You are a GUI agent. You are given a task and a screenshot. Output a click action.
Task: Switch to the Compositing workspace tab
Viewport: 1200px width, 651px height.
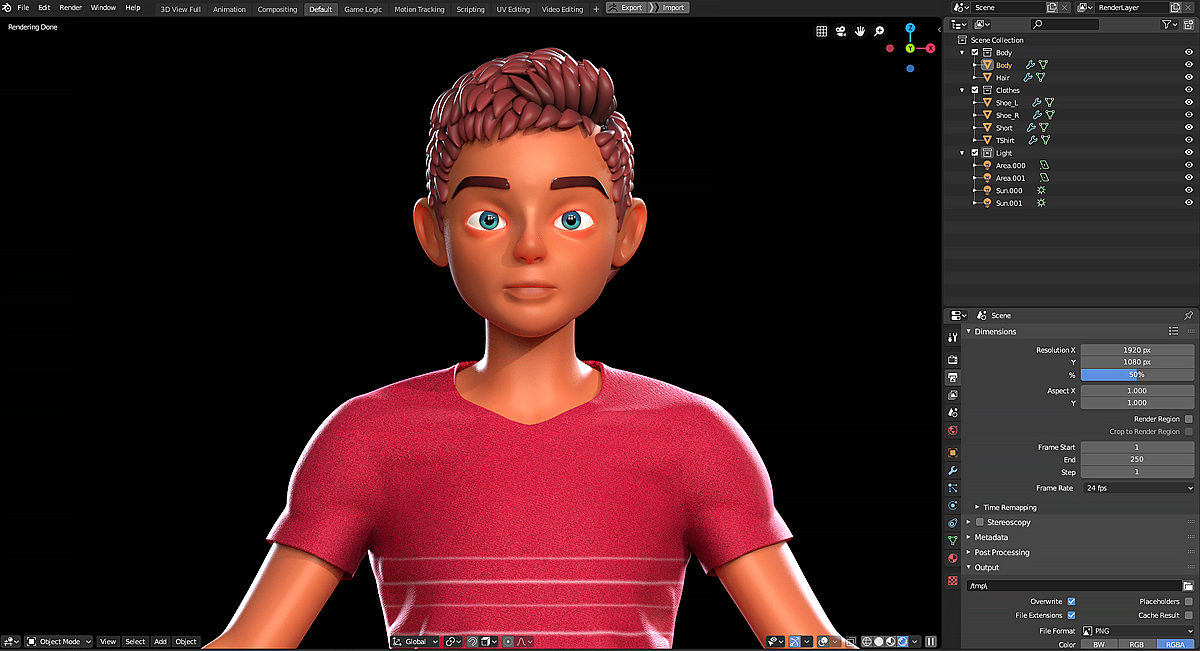tap(277, 9)
